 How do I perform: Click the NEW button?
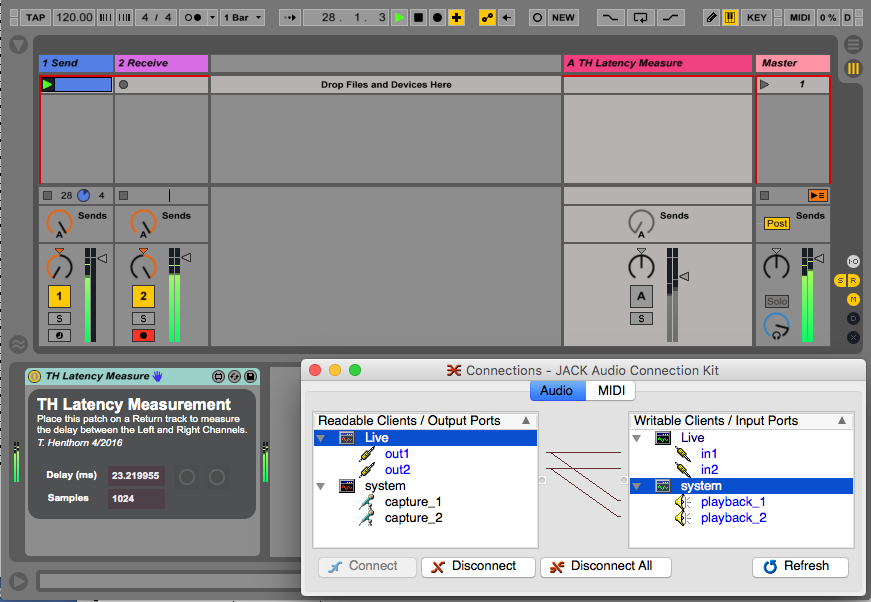(x=563, y=18)
